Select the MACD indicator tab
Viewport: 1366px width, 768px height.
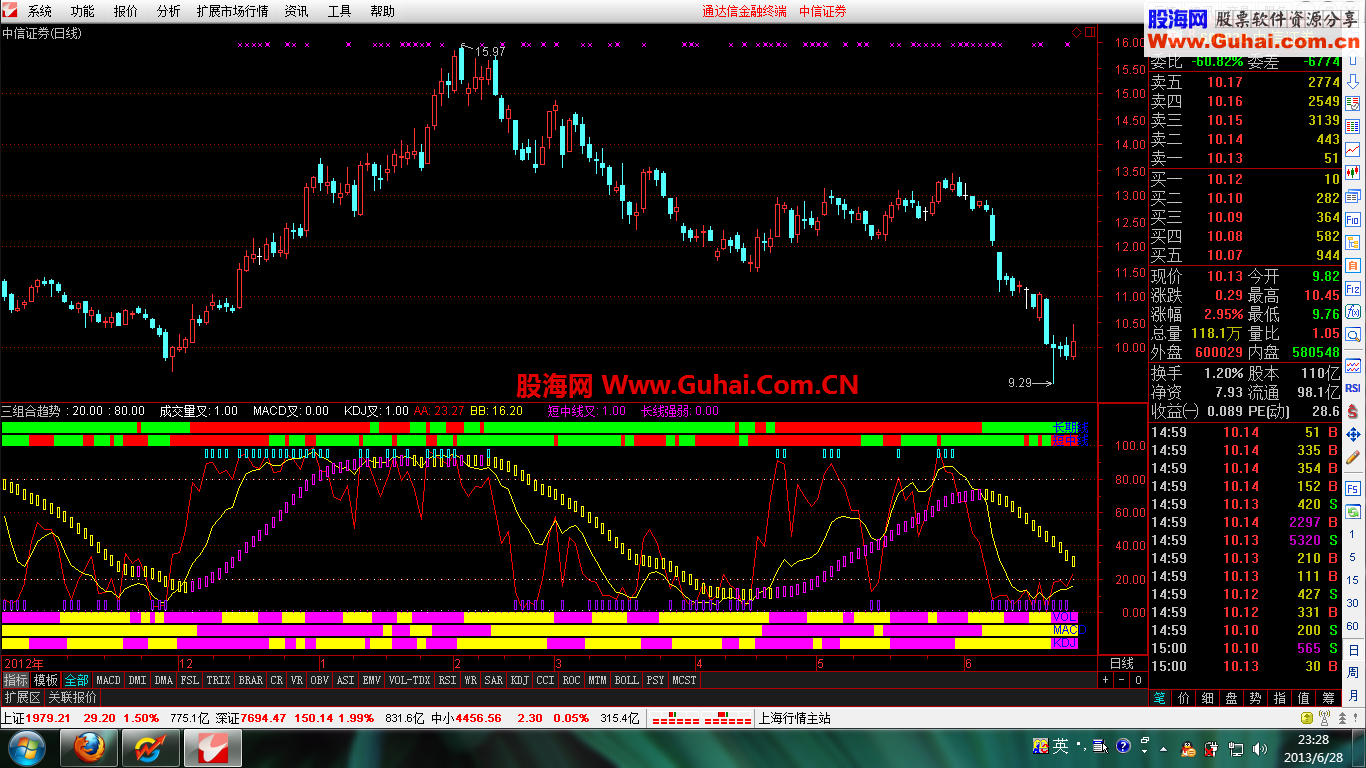click(108, 680)
